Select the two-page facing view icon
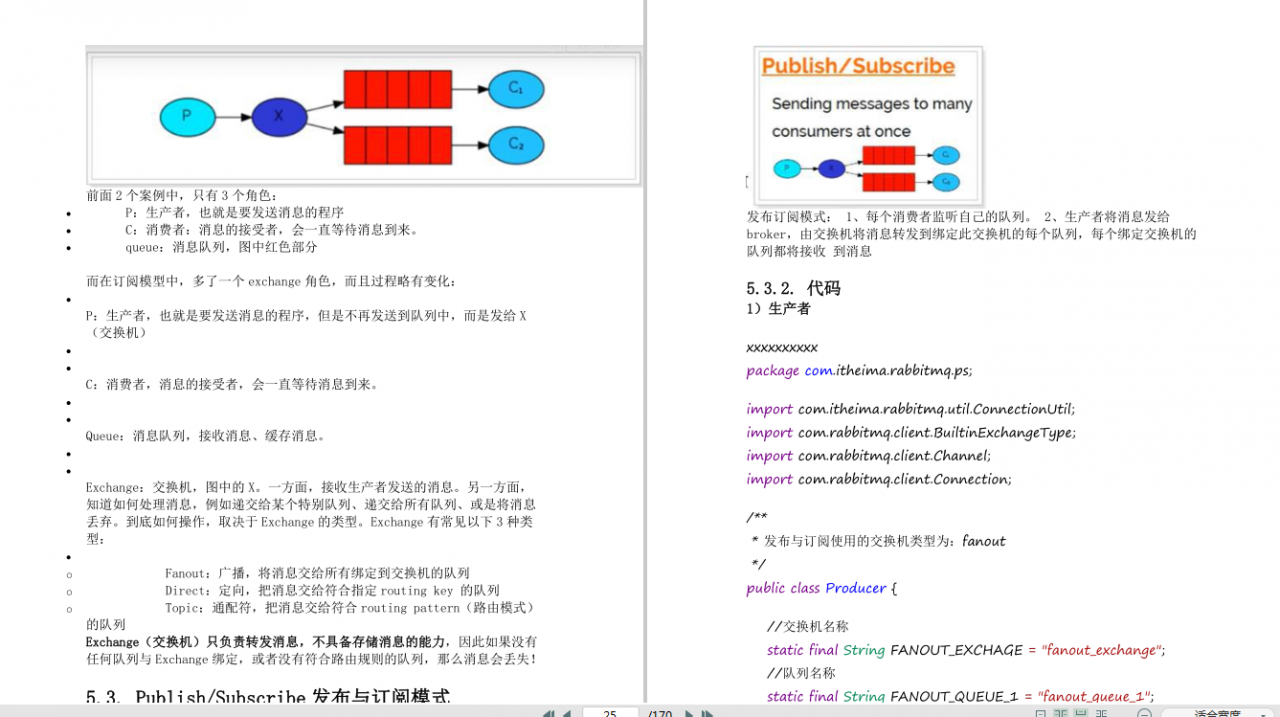This screenshot has width=1280, height=717. (1059, 711)
